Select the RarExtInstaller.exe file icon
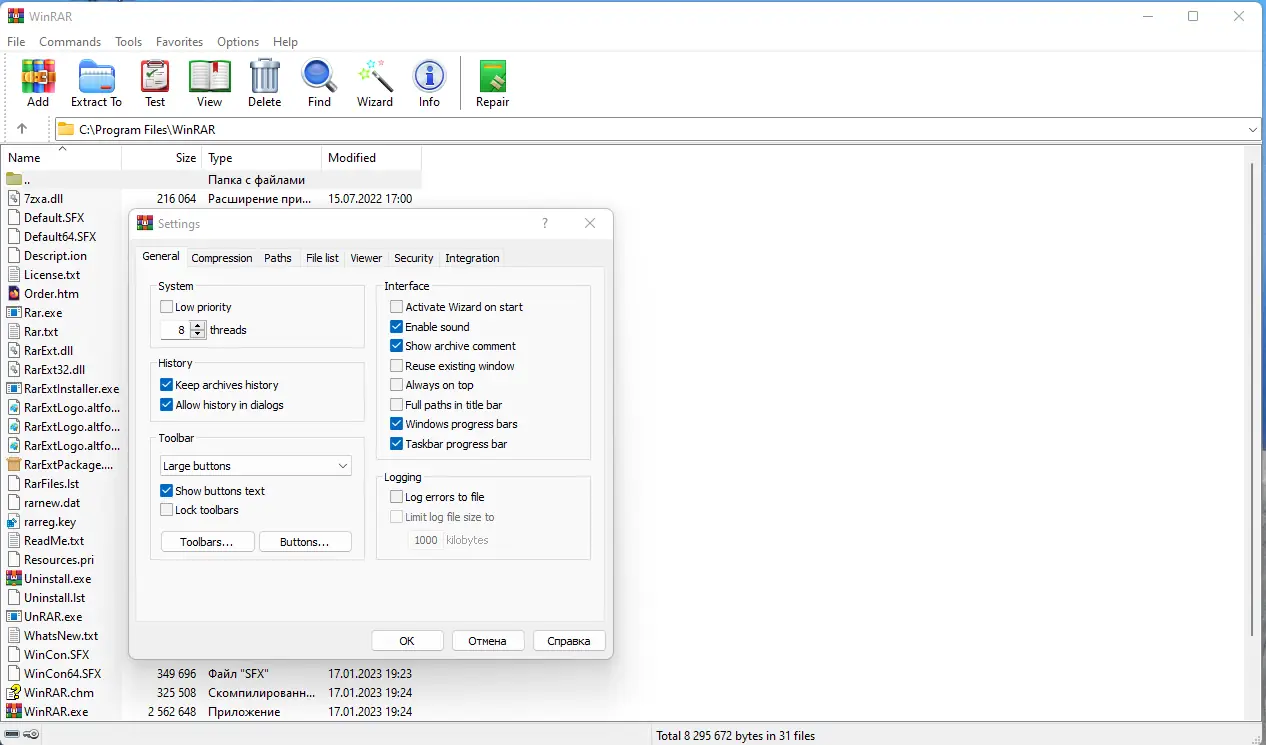Image resolution: width=1266 pixels, height=745 pixels. pyautogui.click(x=14, y=389)
